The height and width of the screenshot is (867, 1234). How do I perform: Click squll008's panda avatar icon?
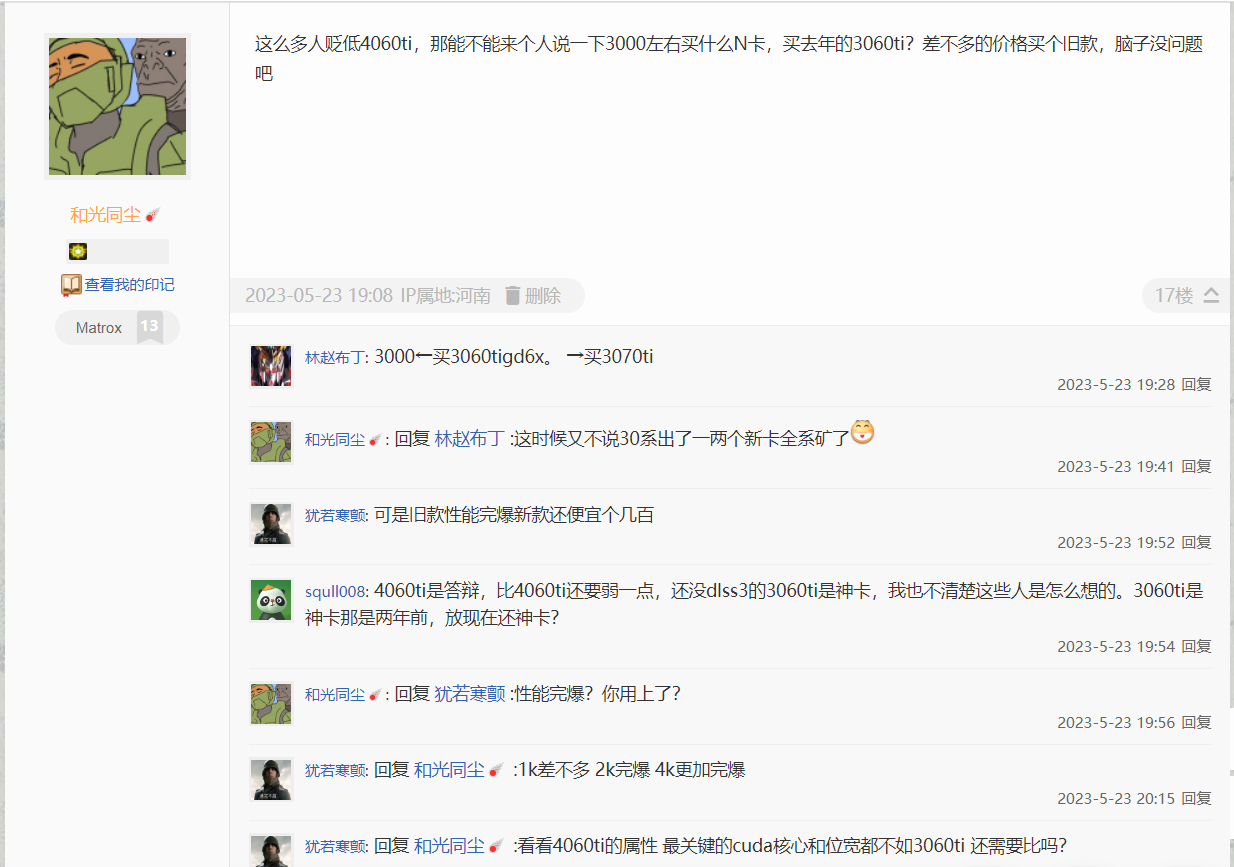[271, 600]
